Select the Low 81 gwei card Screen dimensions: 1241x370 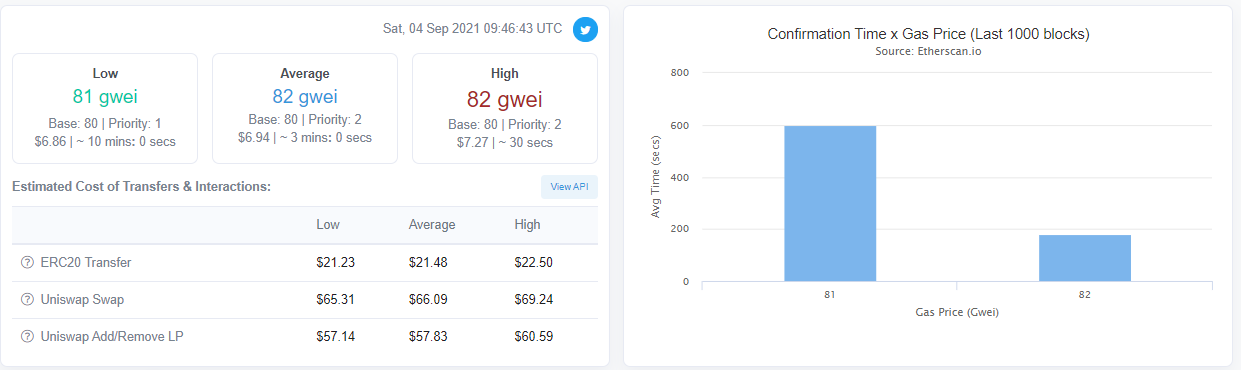click(105, 108)
